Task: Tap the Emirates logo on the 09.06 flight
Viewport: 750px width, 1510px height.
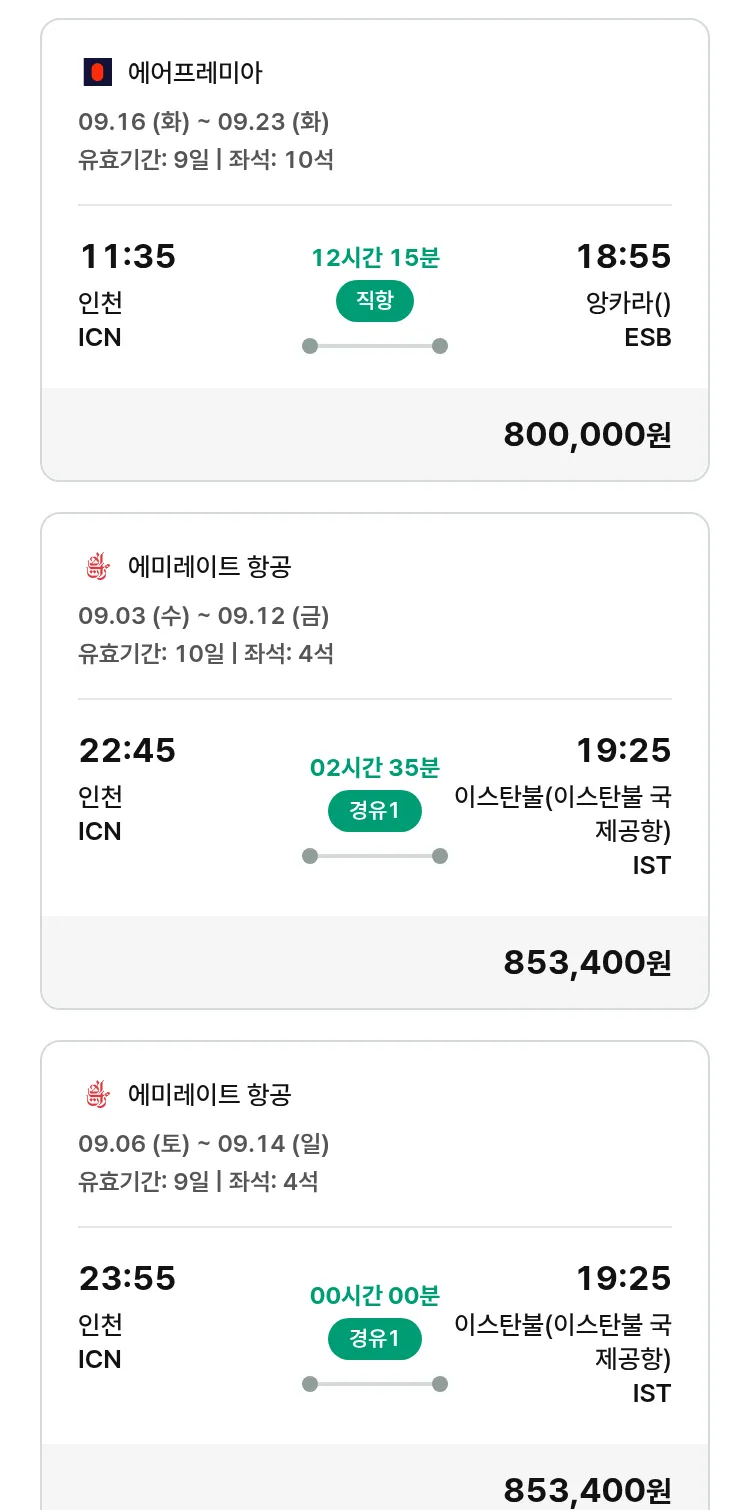Action: 97,1095
